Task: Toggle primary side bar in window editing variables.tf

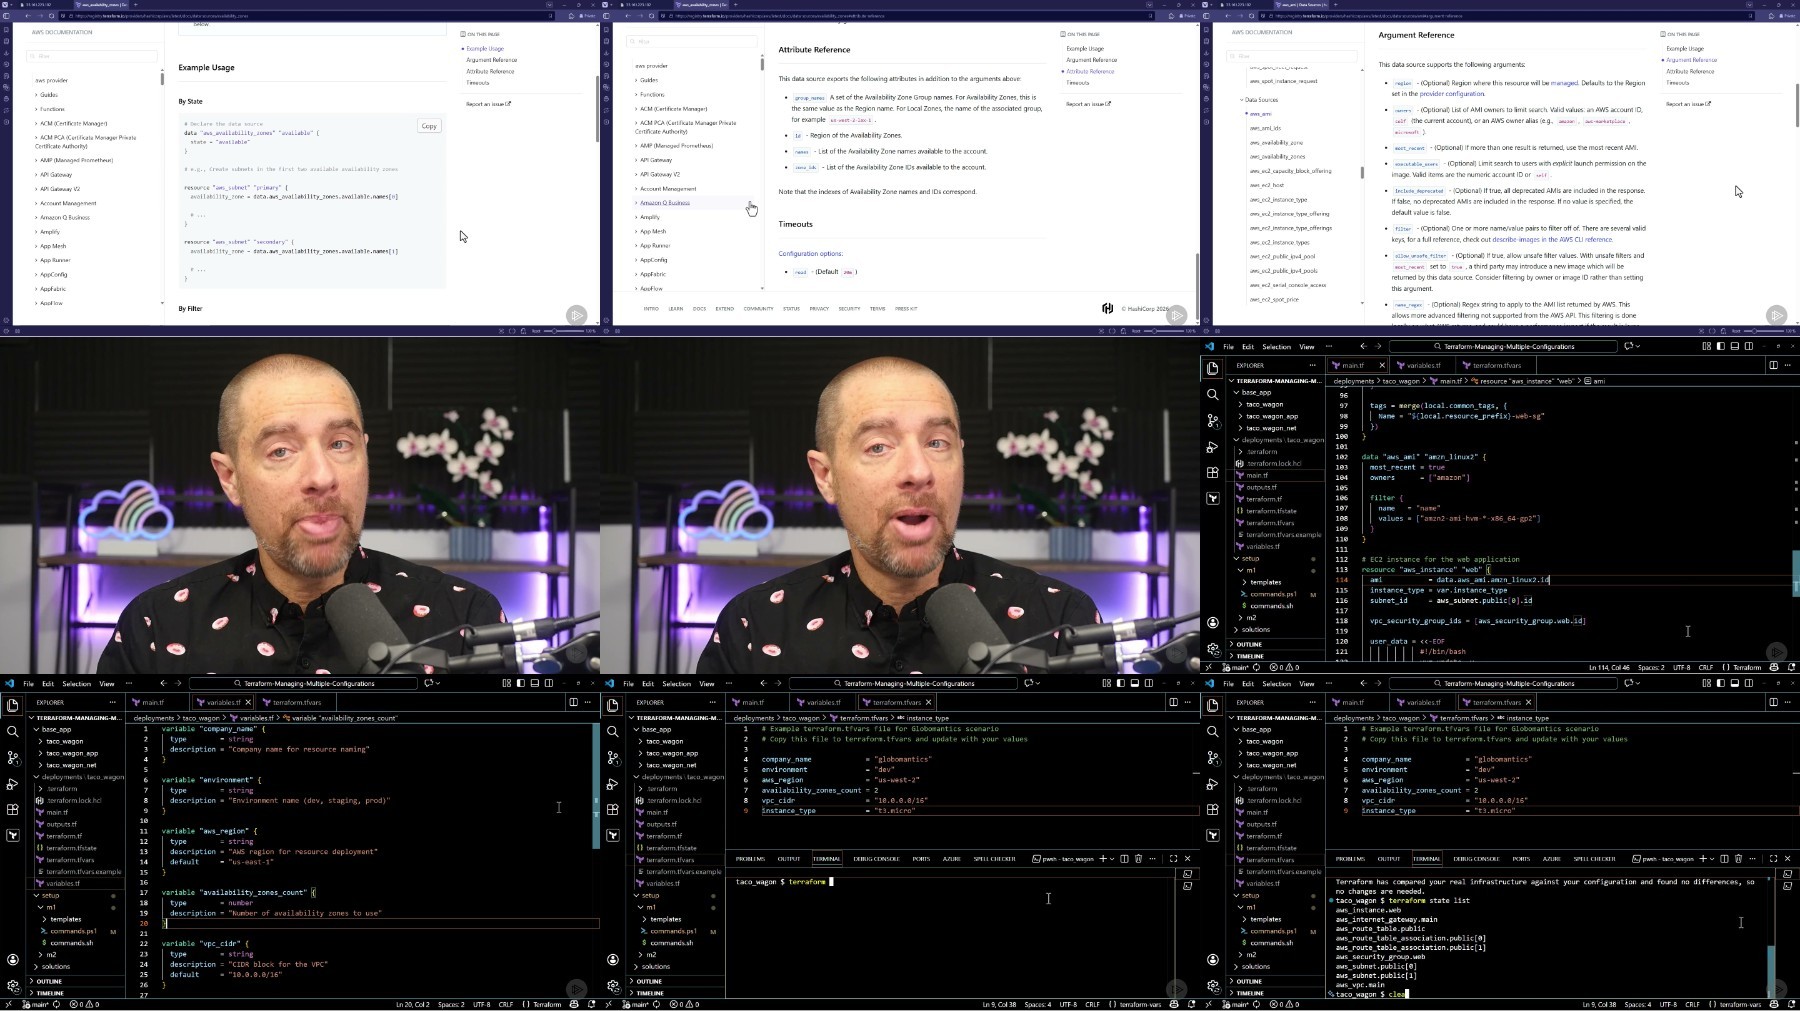Action: click(x=520, y=683)
